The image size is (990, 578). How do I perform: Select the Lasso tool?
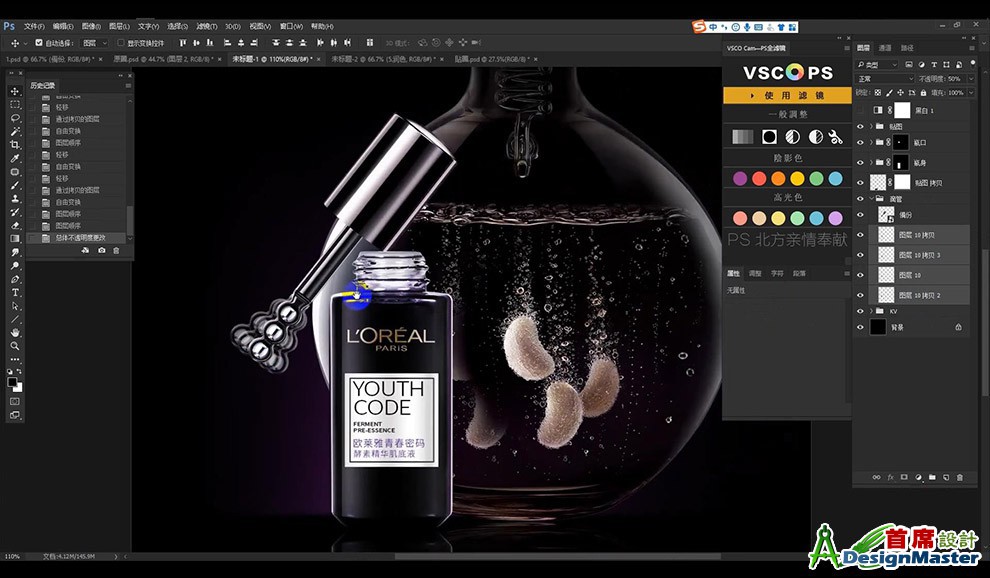point(15,118)
